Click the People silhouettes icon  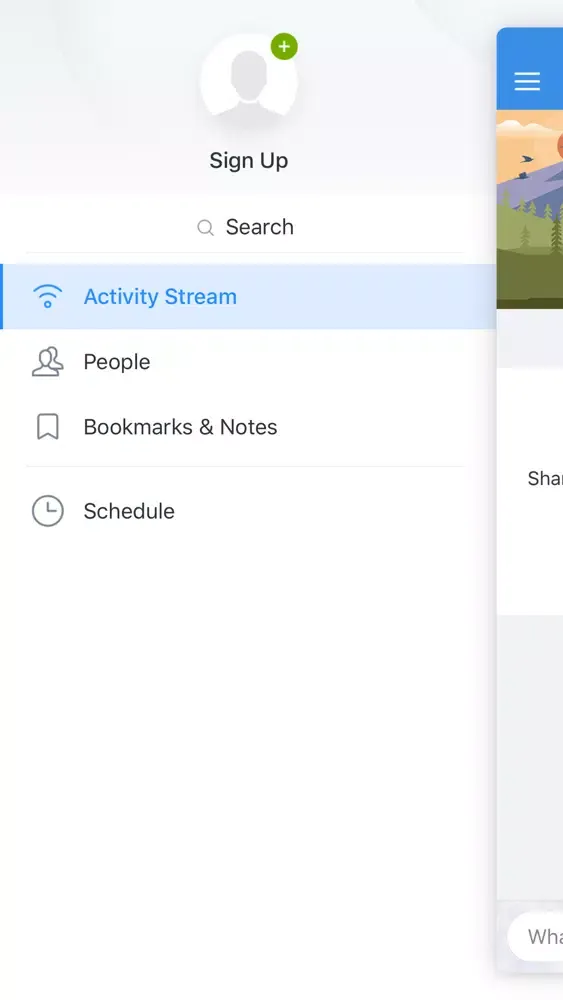tap(48, 362)
